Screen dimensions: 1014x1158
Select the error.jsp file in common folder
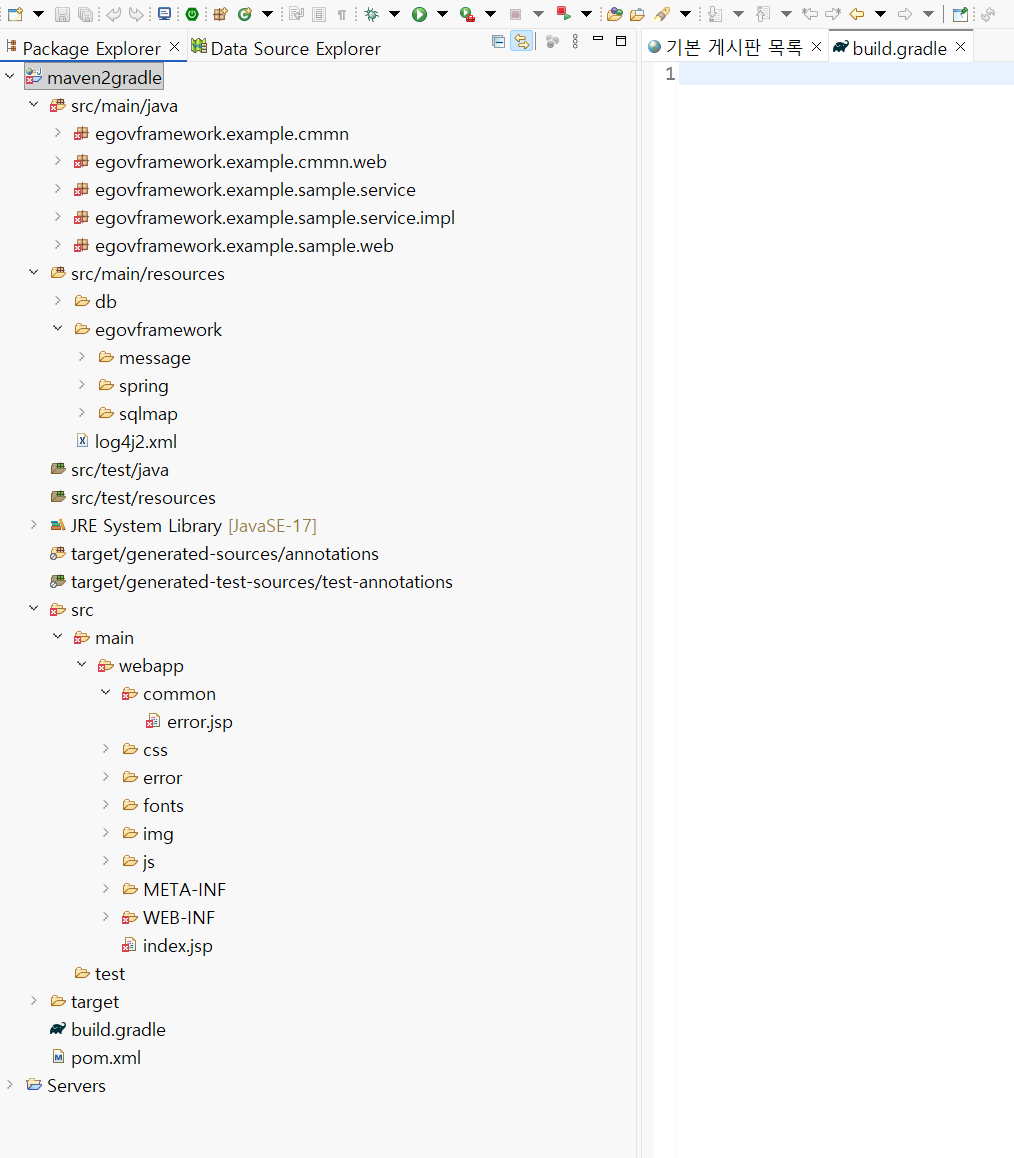(199, 721)
